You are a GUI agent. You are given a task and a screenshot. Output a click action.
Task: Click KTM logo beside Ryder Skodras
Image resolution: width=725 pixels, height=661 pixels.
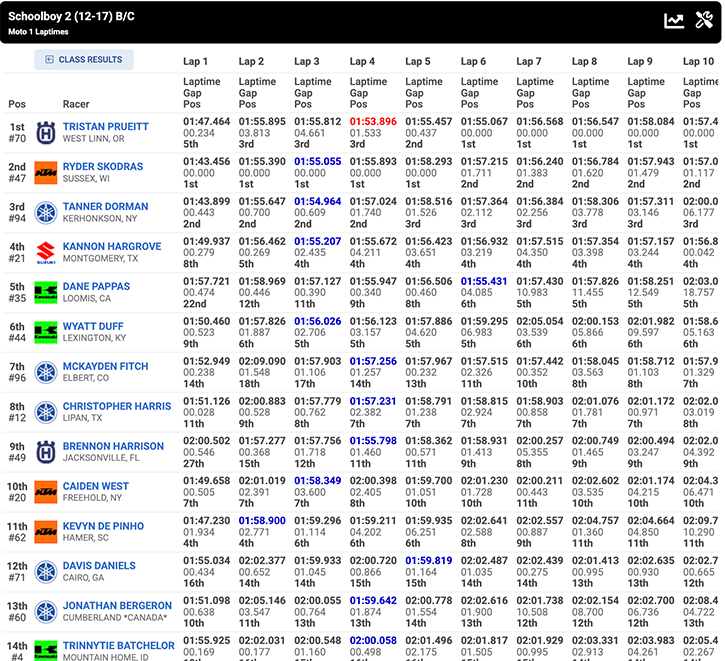(x=46, y=172)
